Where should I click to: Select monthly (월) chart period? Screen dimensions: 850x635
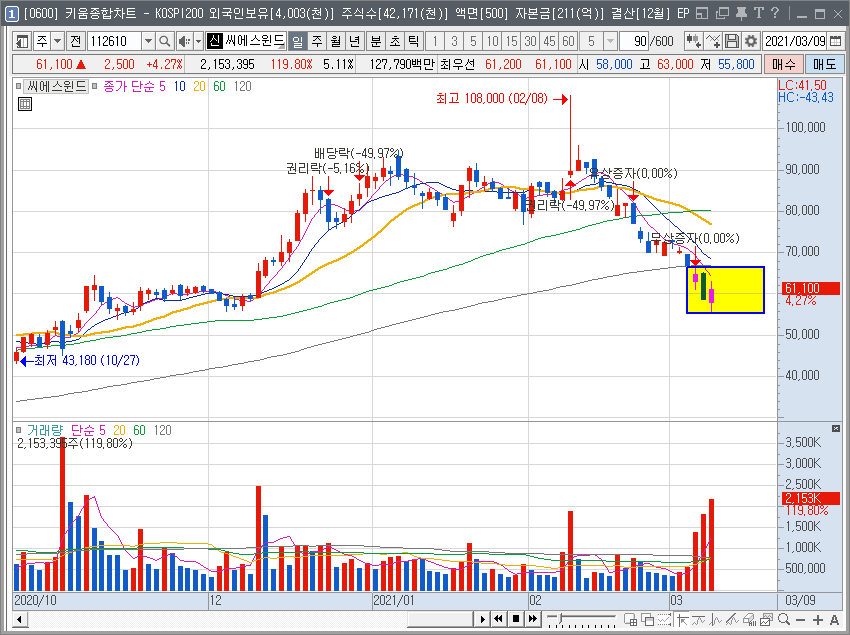tap(336, 41)
